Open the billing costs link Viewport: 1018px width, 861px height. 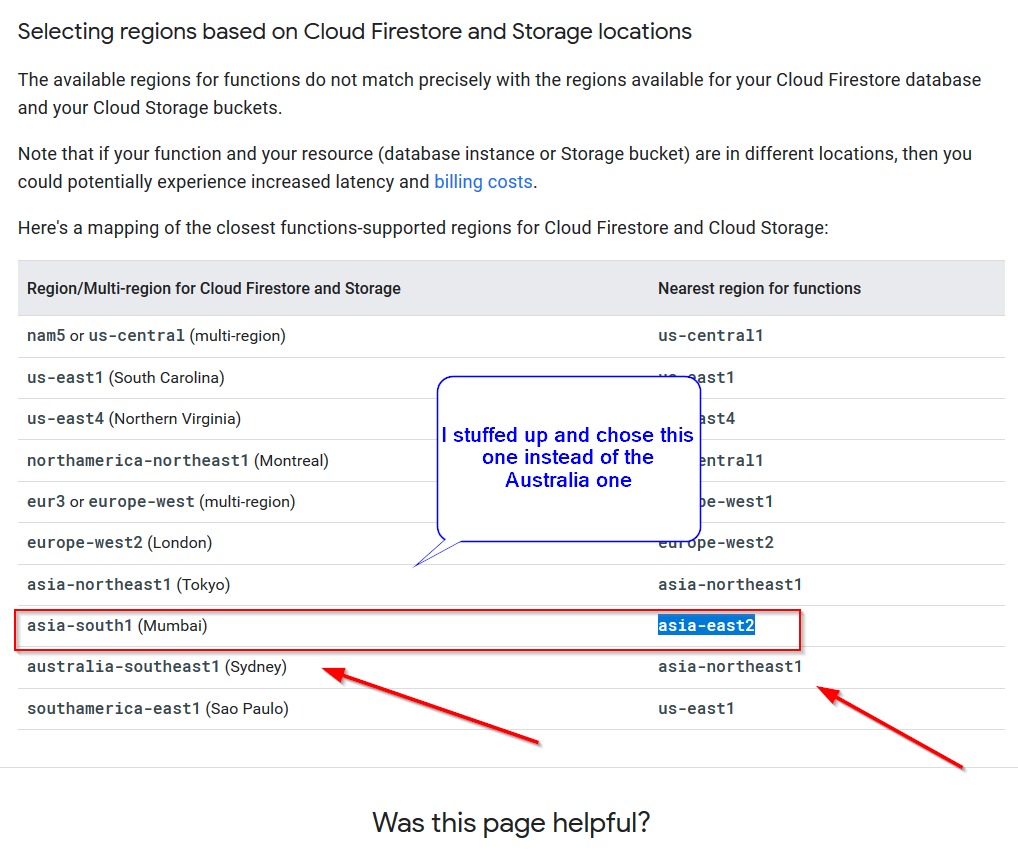pyautogui.click(x=484, y=182)
